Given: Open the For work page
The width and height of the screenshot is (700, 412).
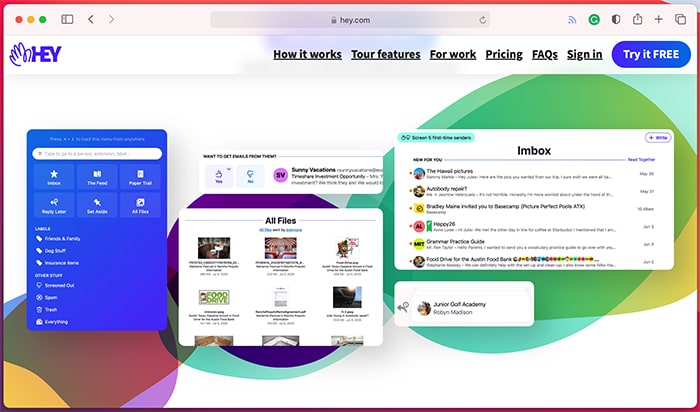Looking at the screenshot, I should coord(453,54).
